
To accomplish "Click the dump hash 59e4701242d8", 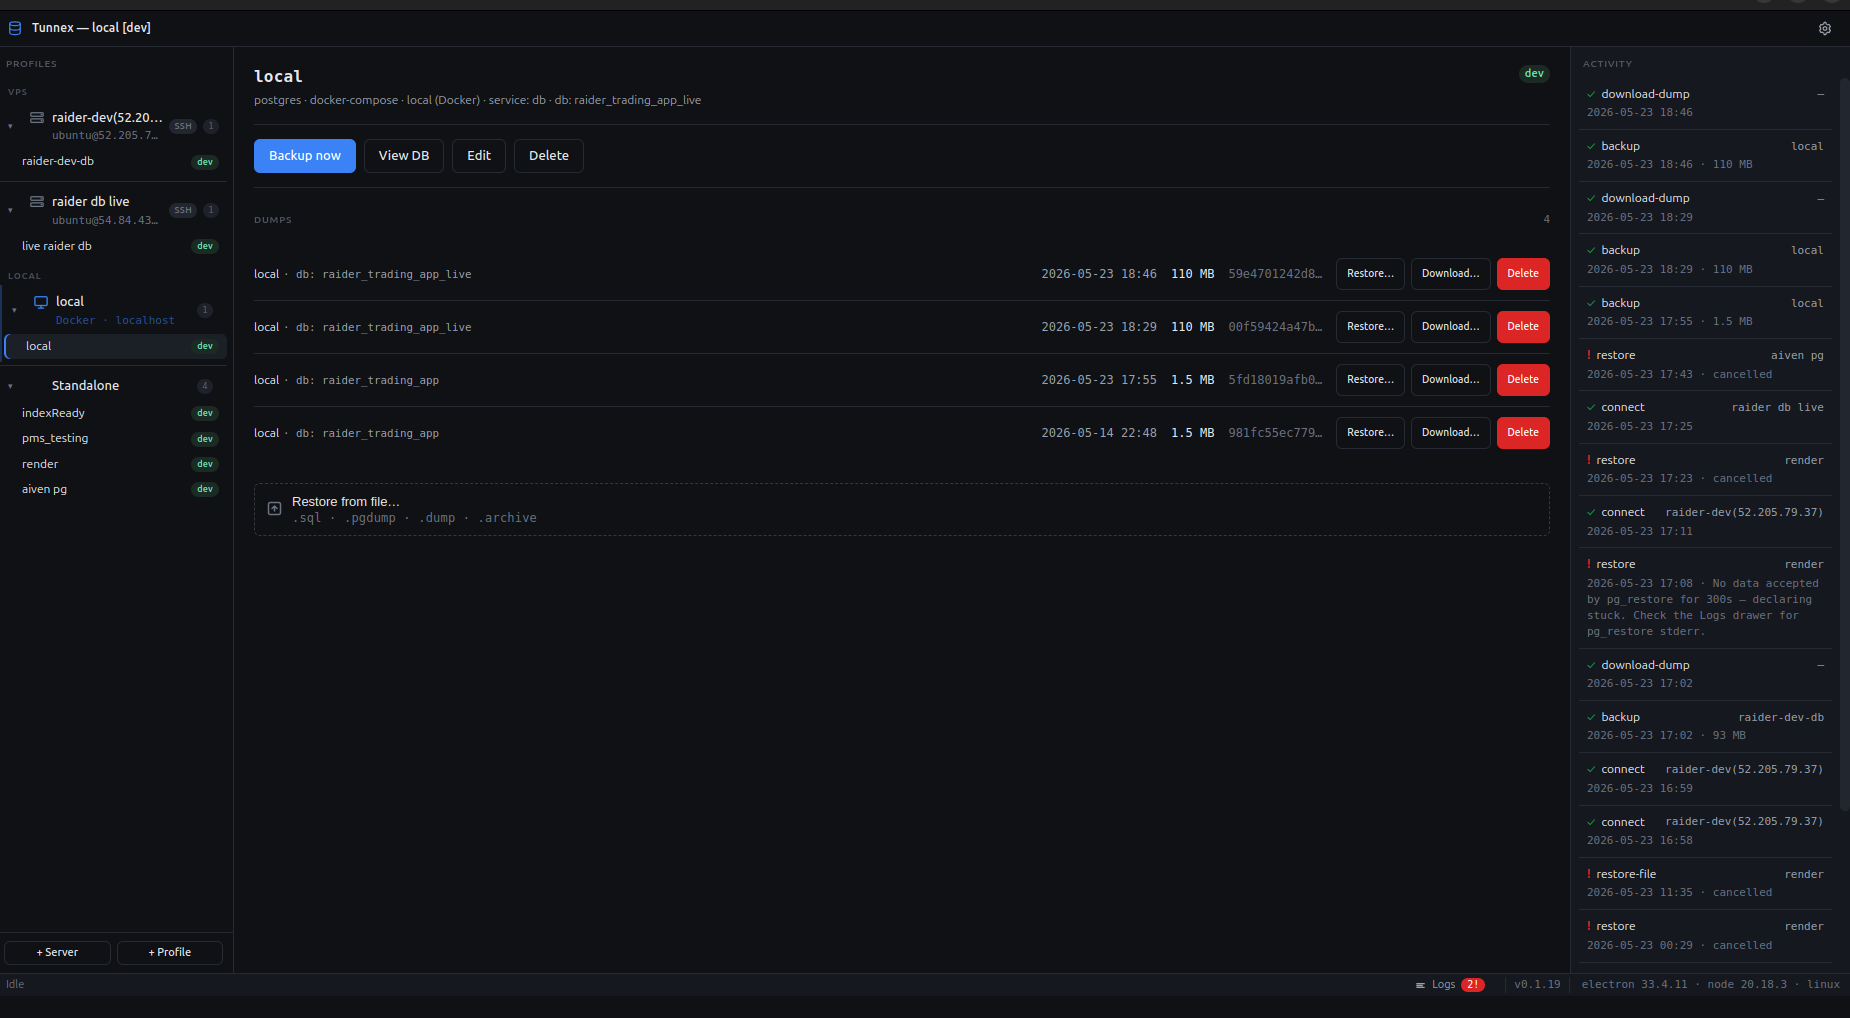I will (x=1275, y=274).
